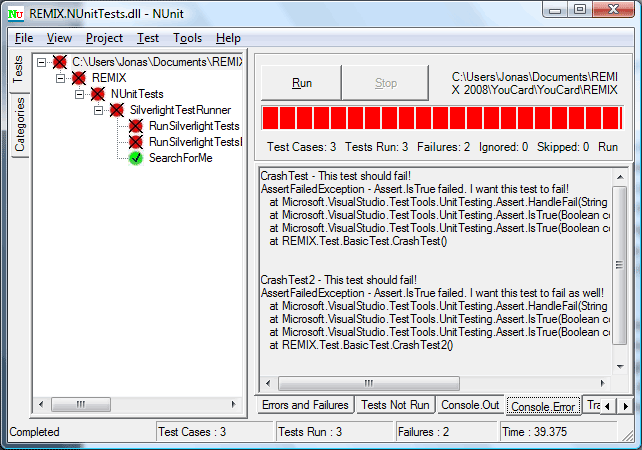The width and height of the screenshot is (642, 450).
Task: Open the Tools menu
Action: pyautogui.click(x=188, y=38)
